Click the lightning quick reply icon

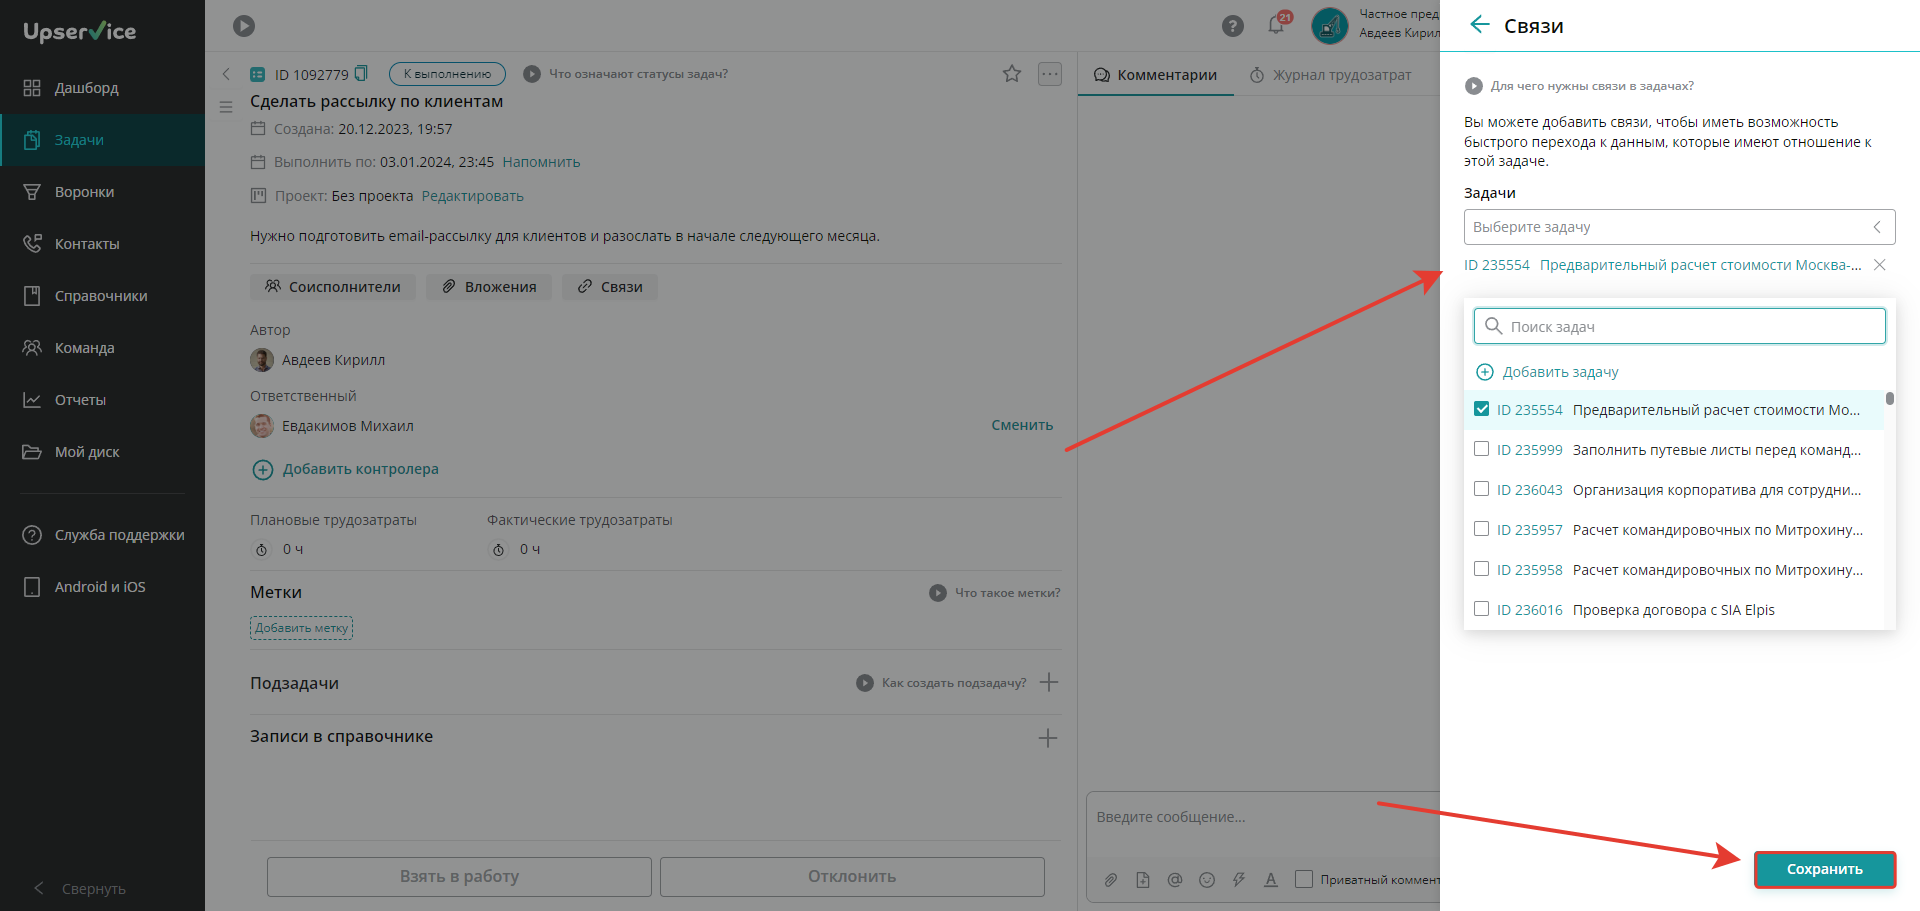click(1239, 880)
